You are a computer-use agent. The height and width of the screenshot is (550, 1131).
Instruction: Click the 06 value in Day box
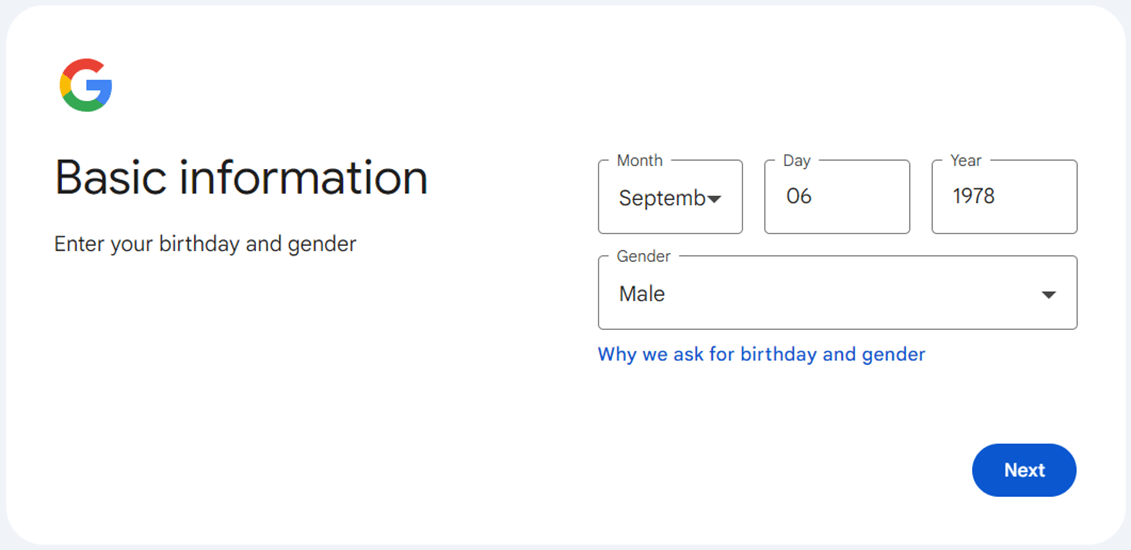799,197
